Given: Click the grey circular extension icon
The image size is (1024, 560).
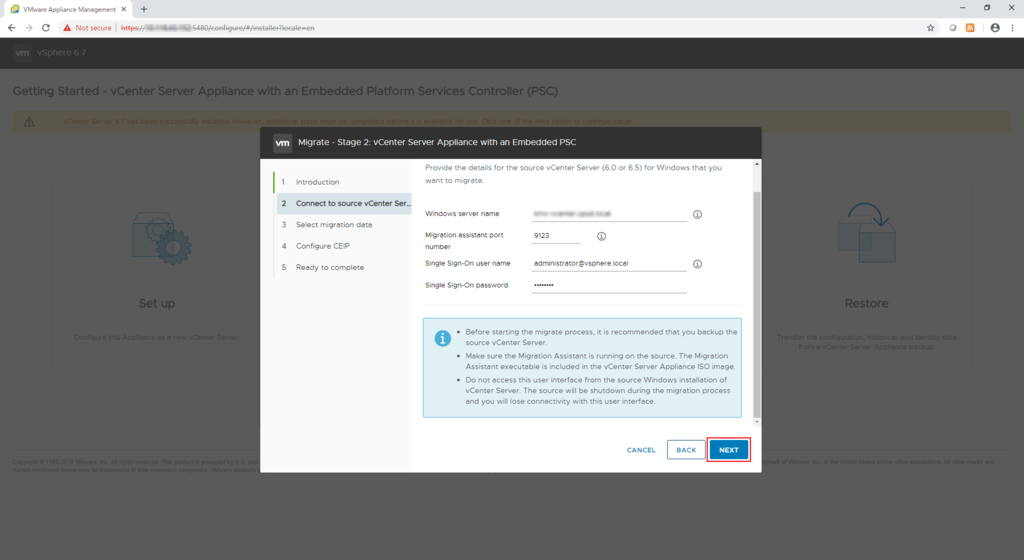Looking at the screenshot, I should 953,28.
